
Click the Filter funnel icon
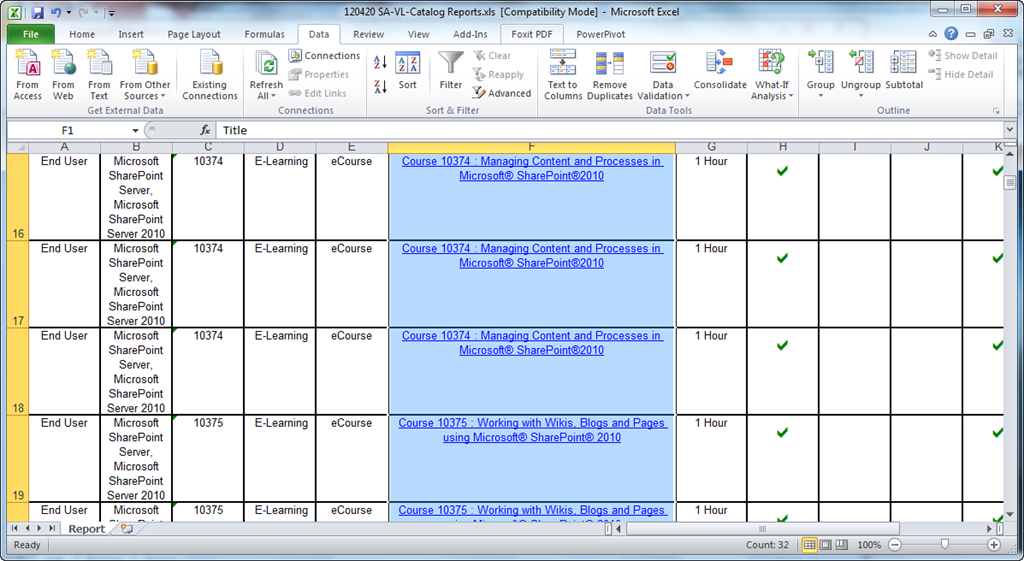[x=451, y=65]
